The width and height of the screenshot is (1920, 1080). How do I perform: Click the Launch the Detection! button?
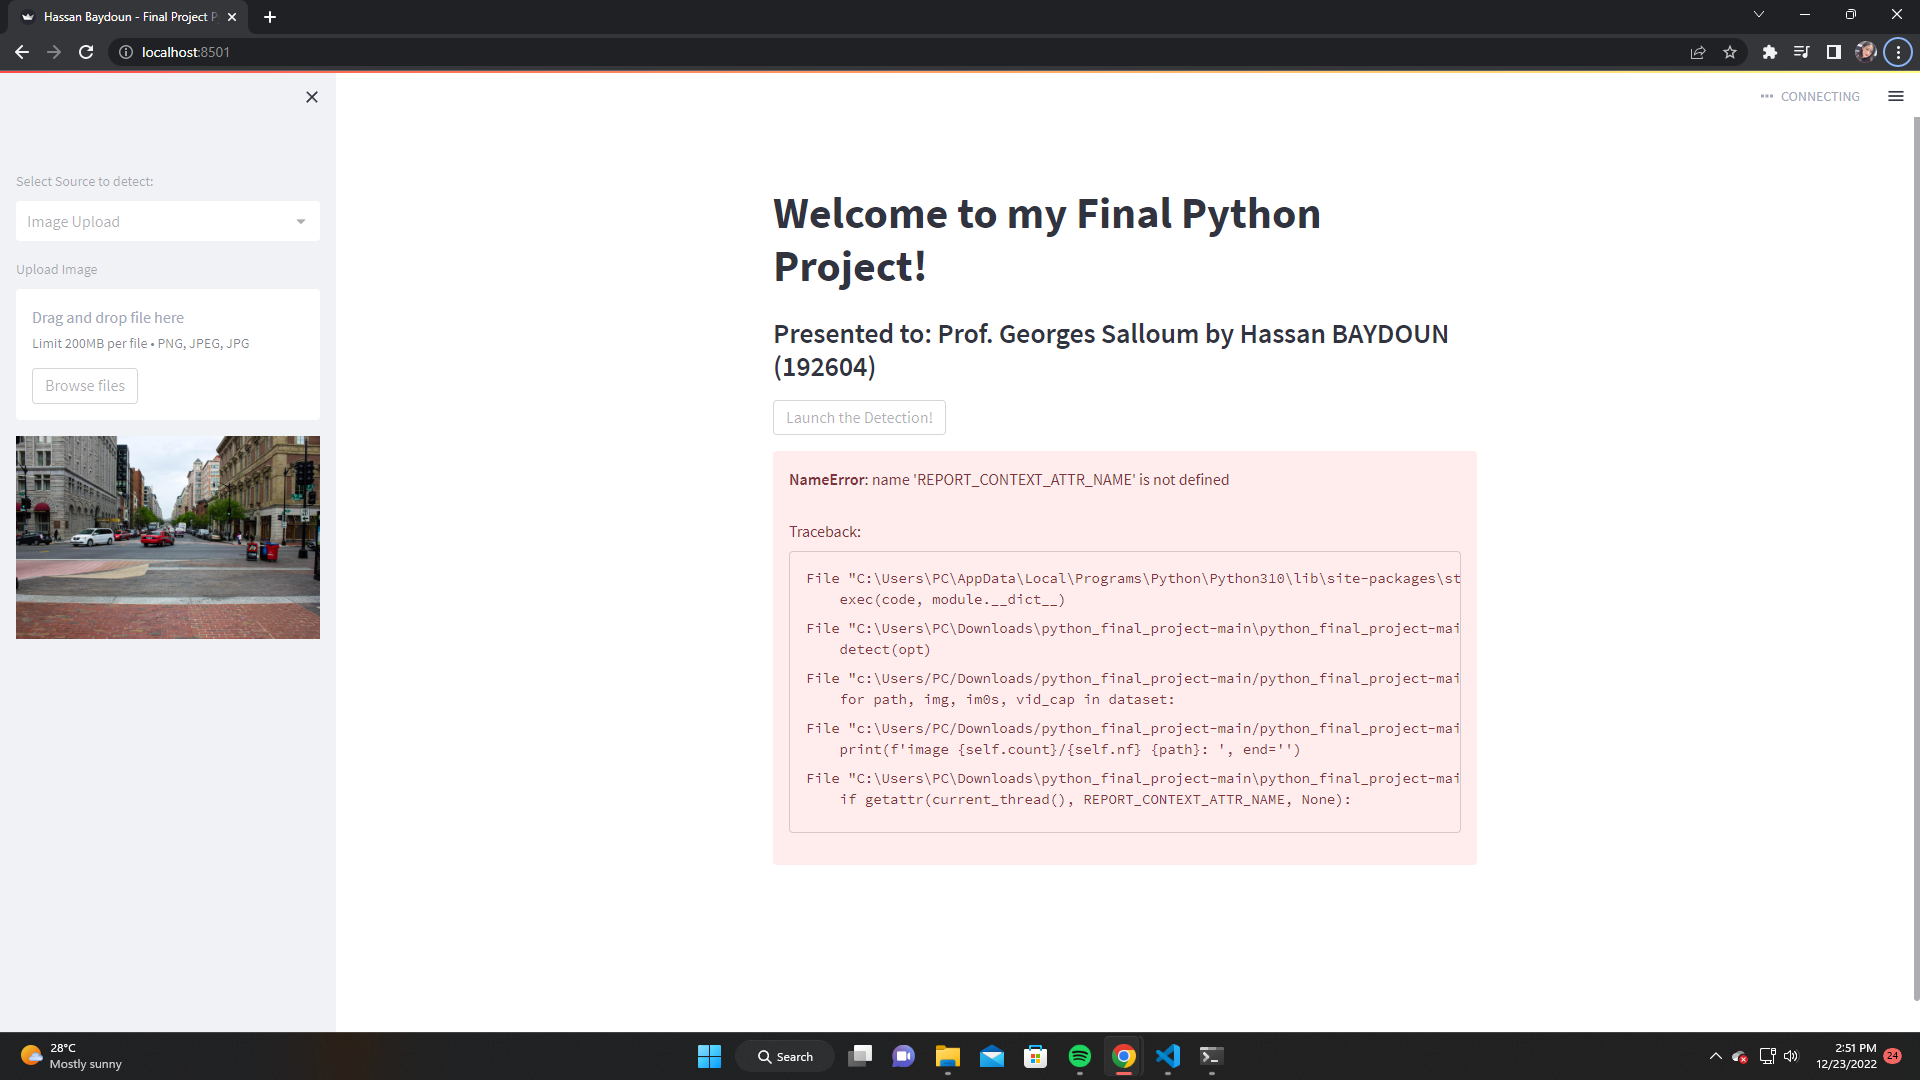click(859, 418)
